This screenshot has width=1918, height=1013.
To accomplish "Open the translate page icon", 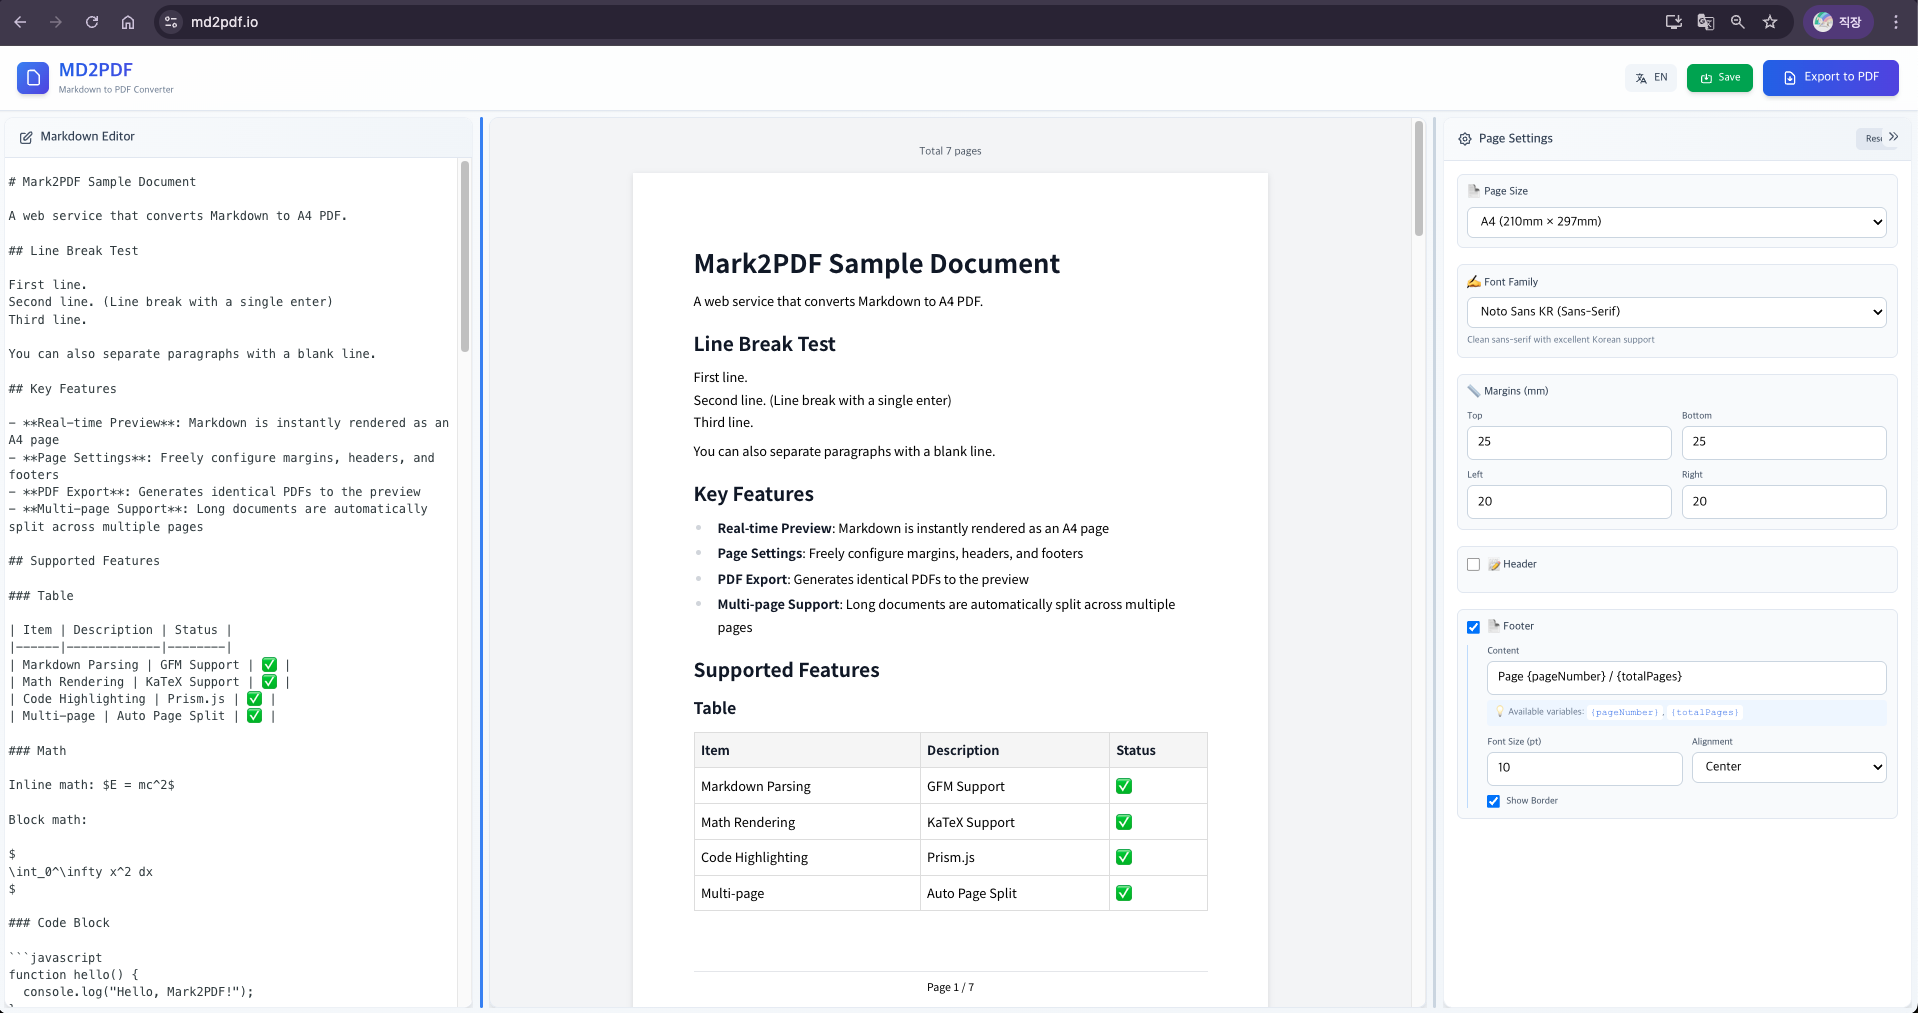I will click(1706, 22).
